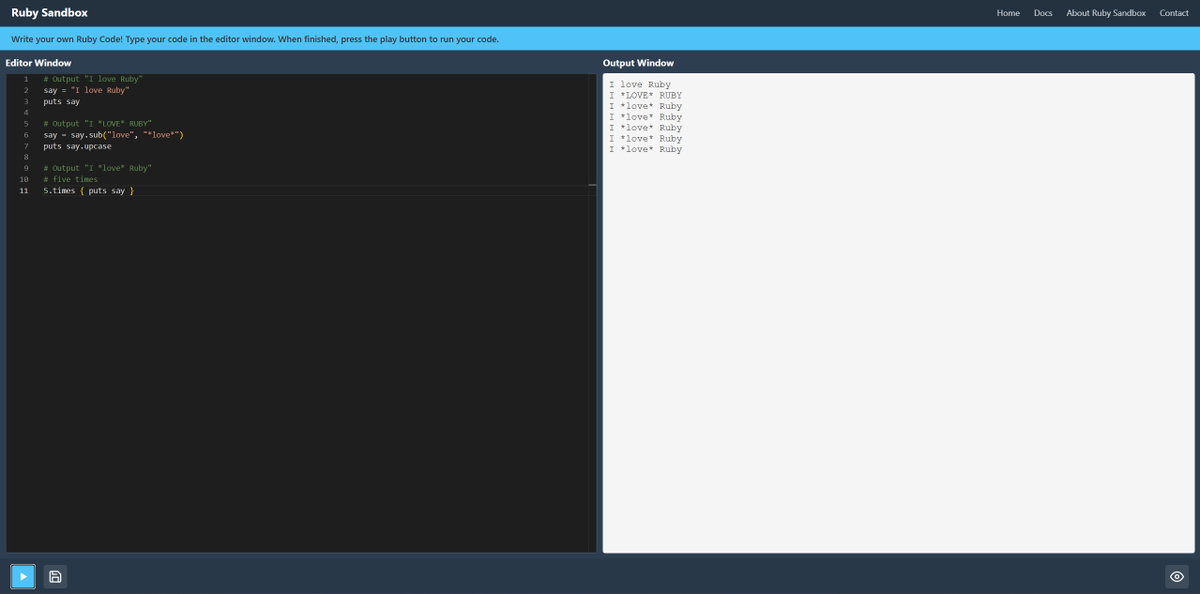Screen dimensions: 1200x594
Task: Click the Output Window heading
Action: pos(638,63)
